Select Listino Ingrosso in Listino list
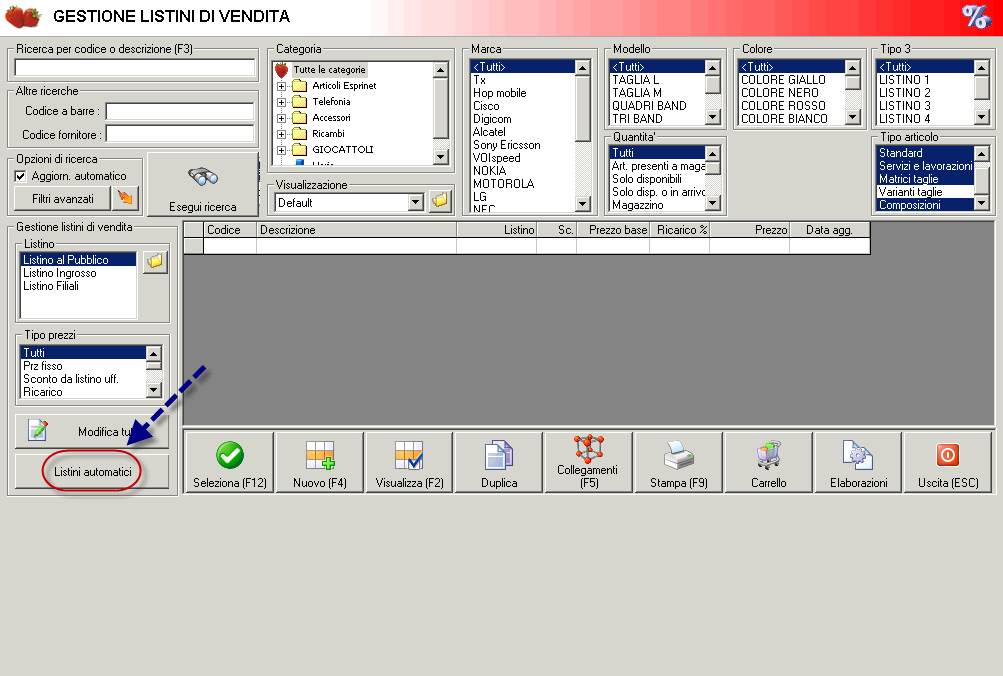This screenshot has height=676, width=1003. [x=78, y=273]
